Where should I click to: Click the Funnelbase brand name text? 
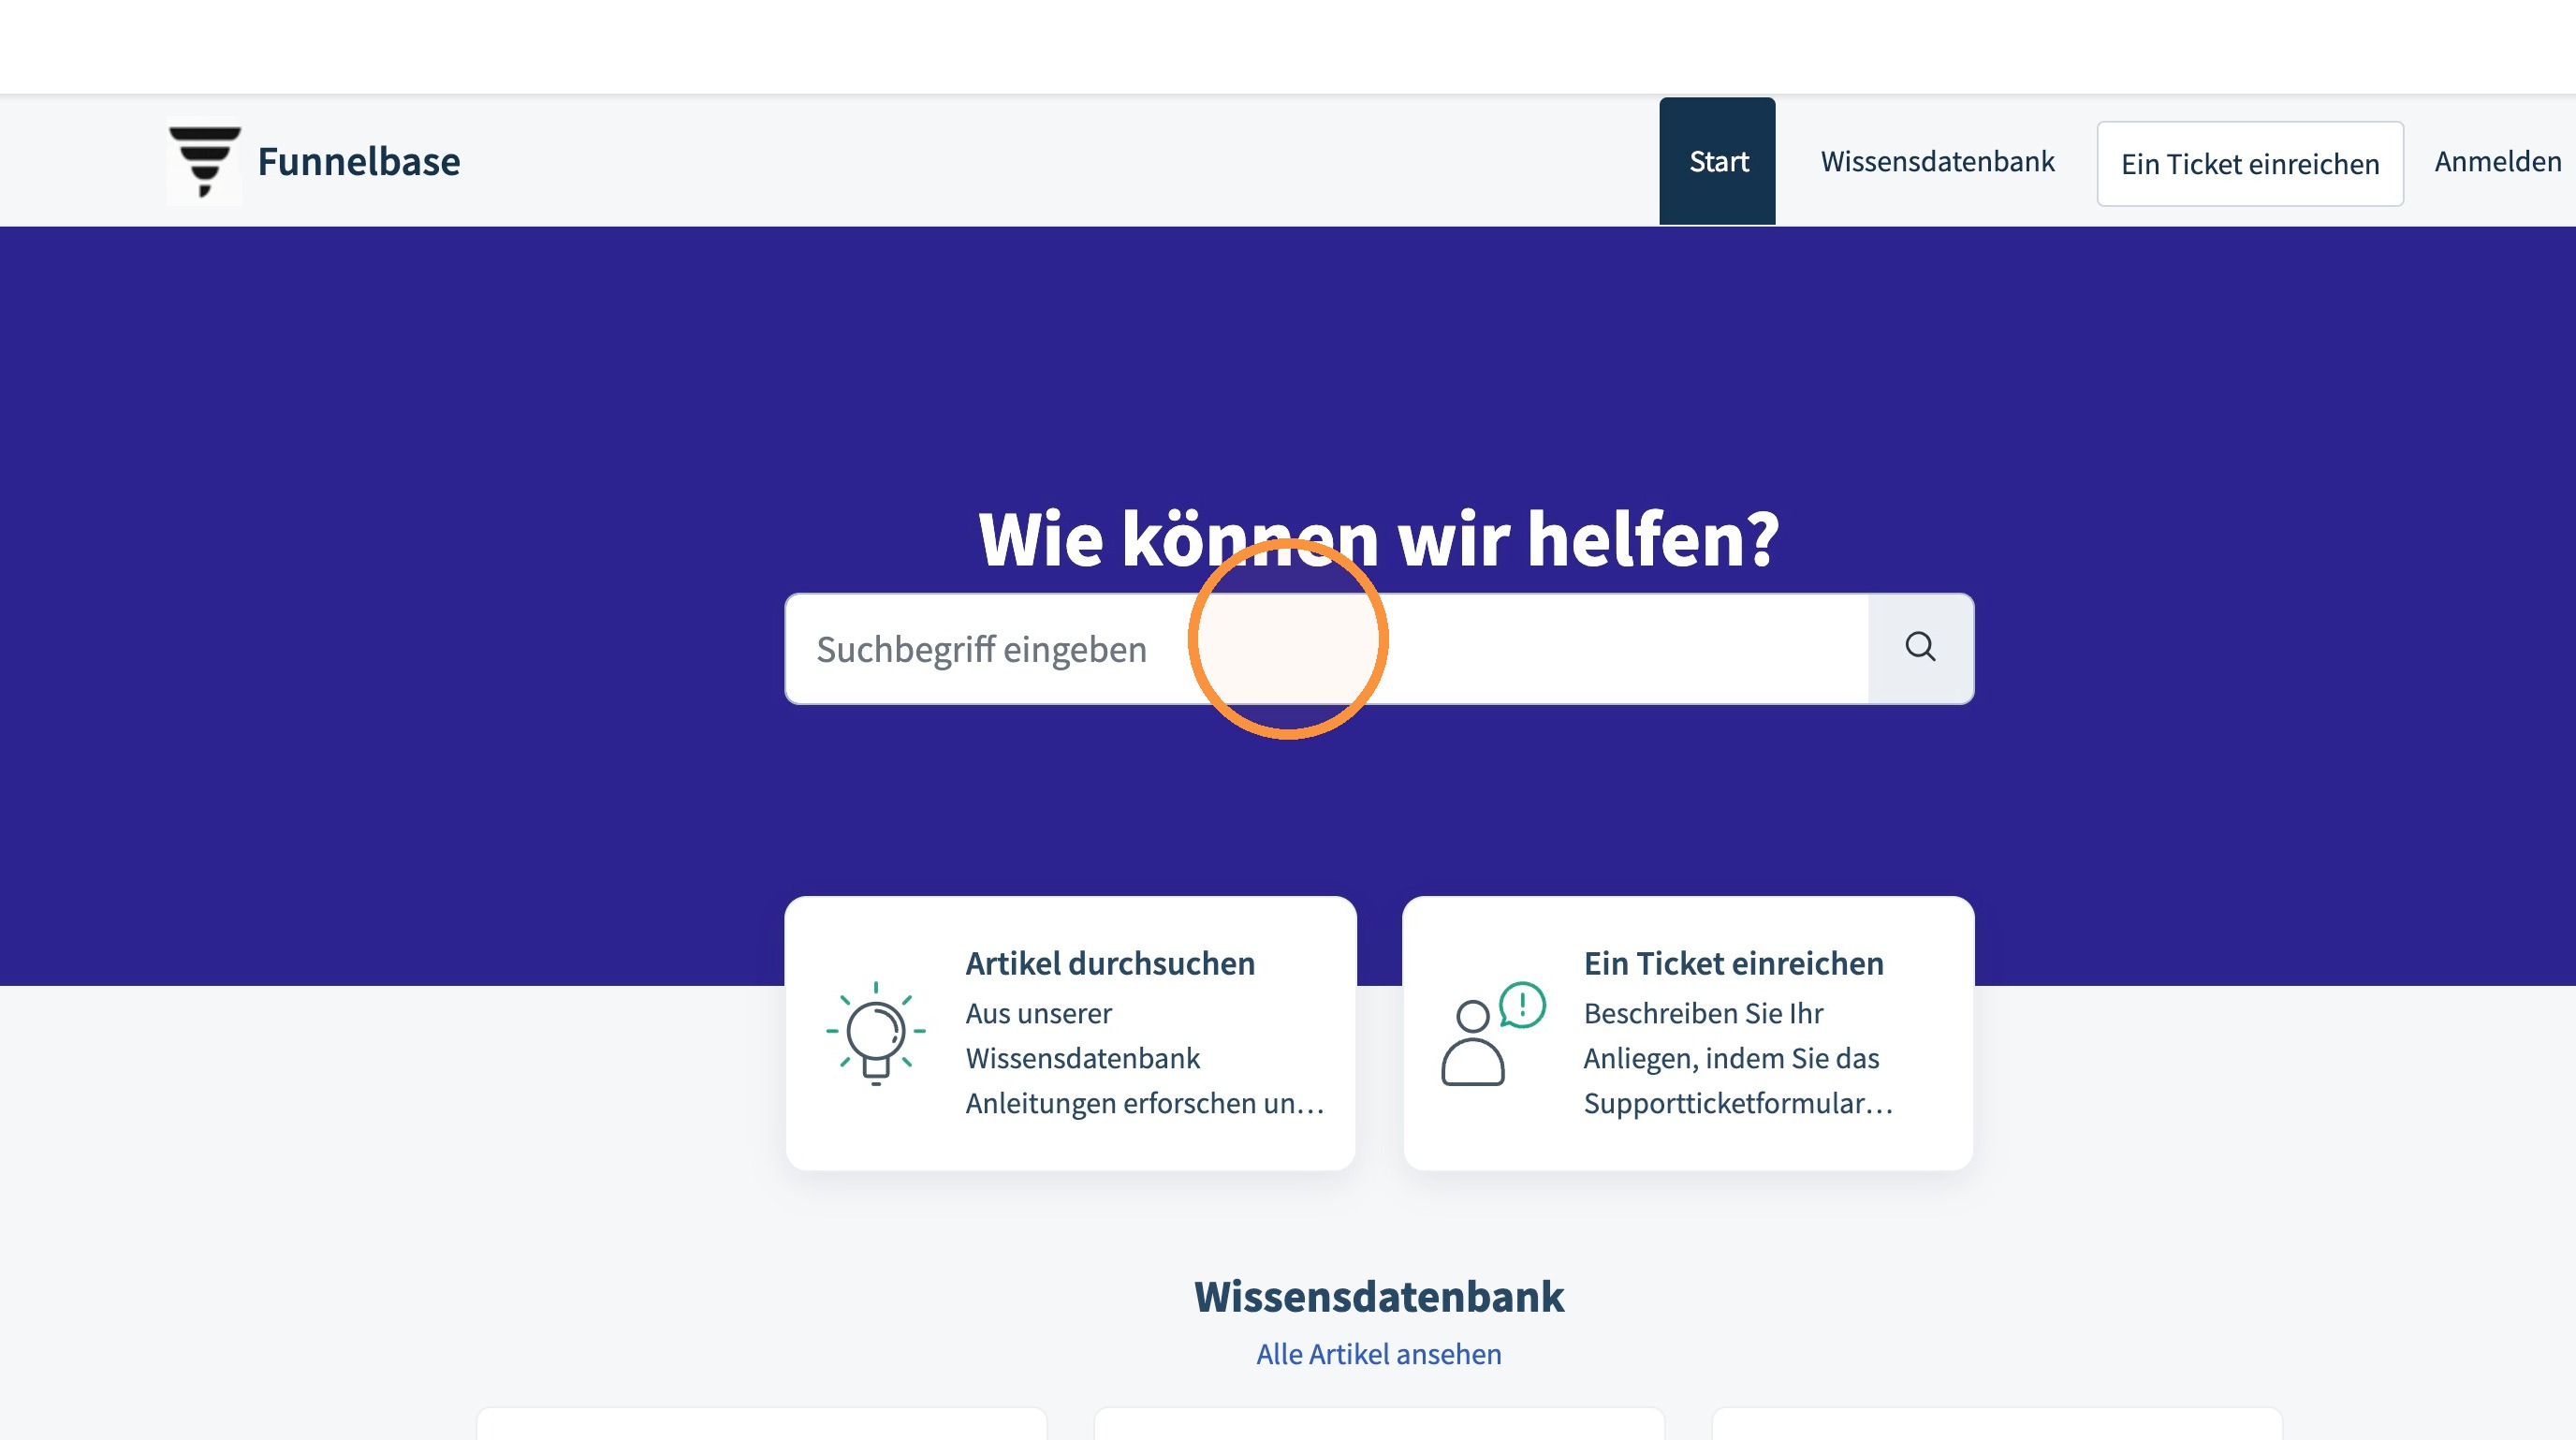[x=359, y=161]
